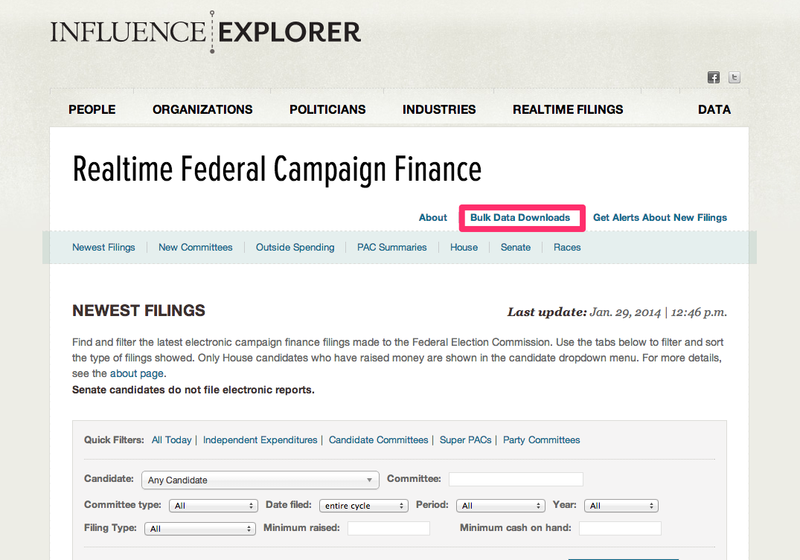Image resolution: width=800 pixels, height=560 pixels.
Task: Open the Politicians menu
Action: tap(327, 109)
